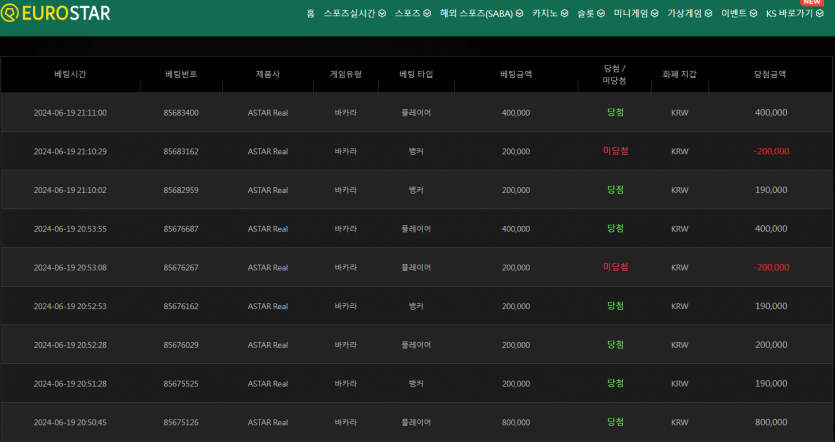Open the 카지노 menu
The height and width of the screenshot is (442, 835).
tap(545, 13)
